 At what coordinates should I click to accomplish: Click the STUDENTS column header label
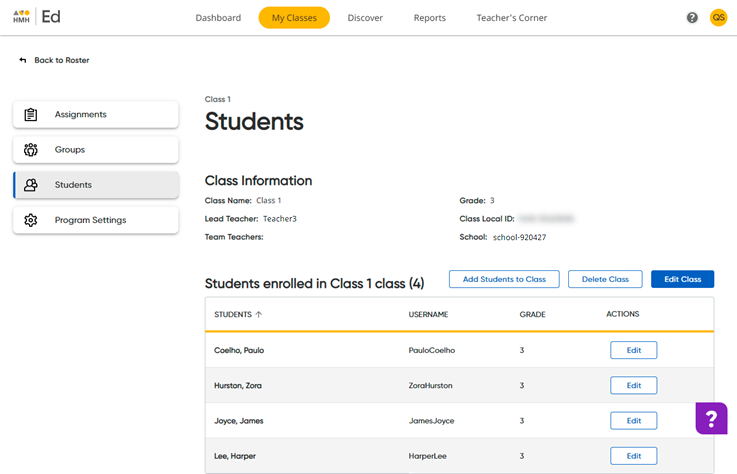point(233,314)
